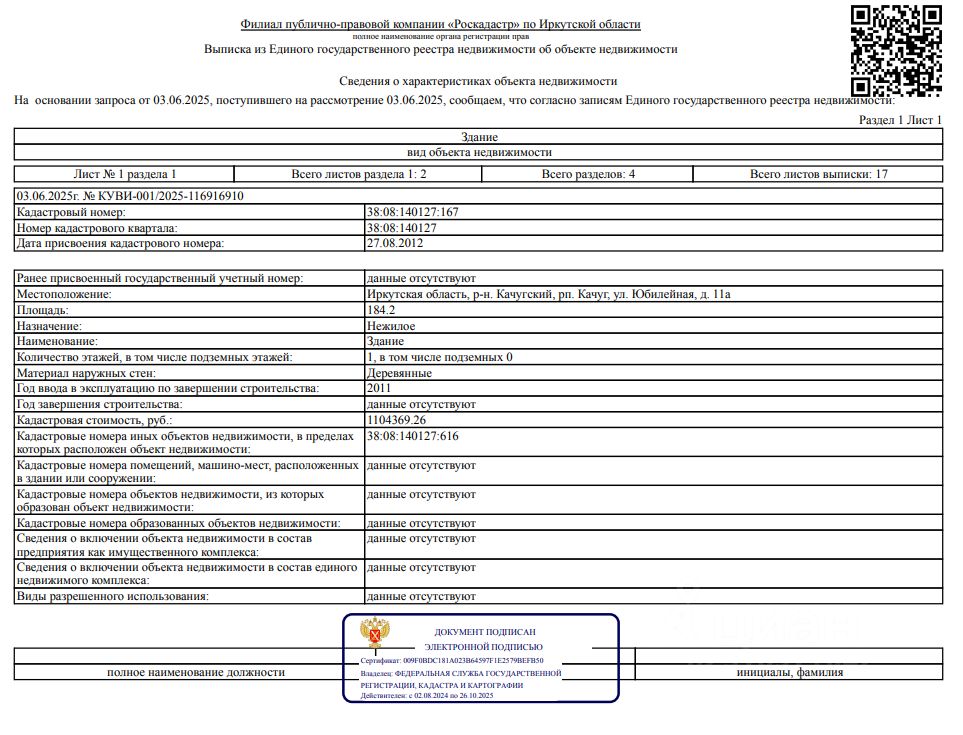Click the Russian coat of arms emblem
Viewport: 963px width, 735px height.
coord(375,633)
